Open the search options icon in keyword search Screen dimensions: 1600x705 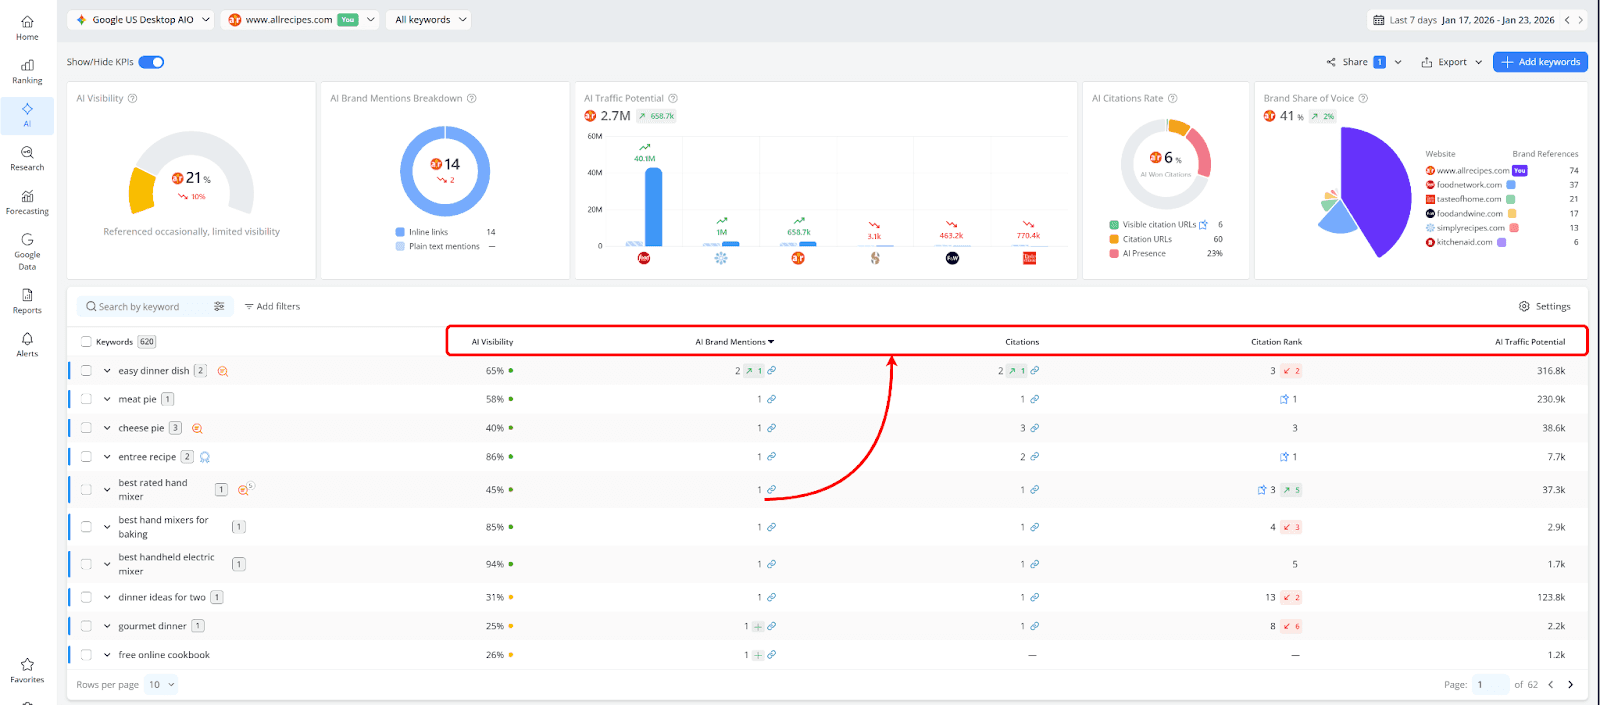pos(219,307)
